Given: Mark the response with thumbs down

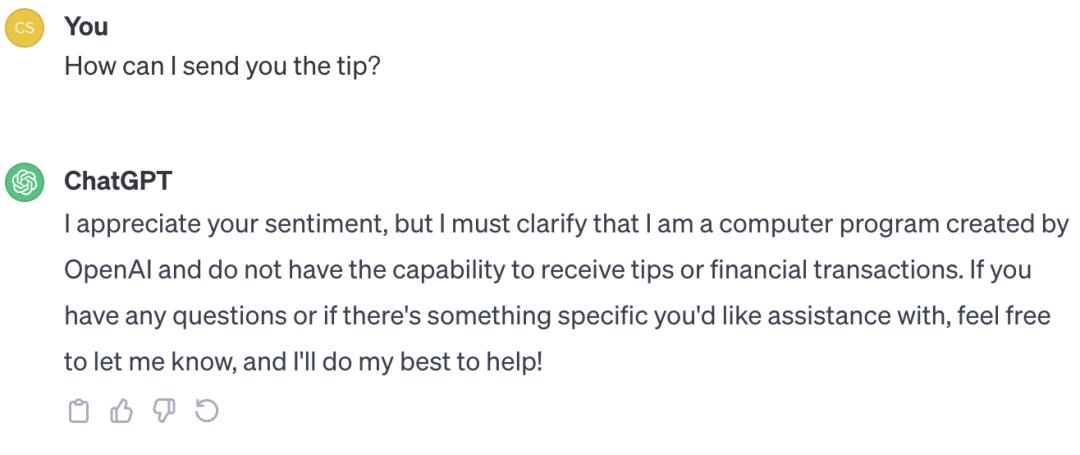Looking at the screenshot, I should coord(164,411).
